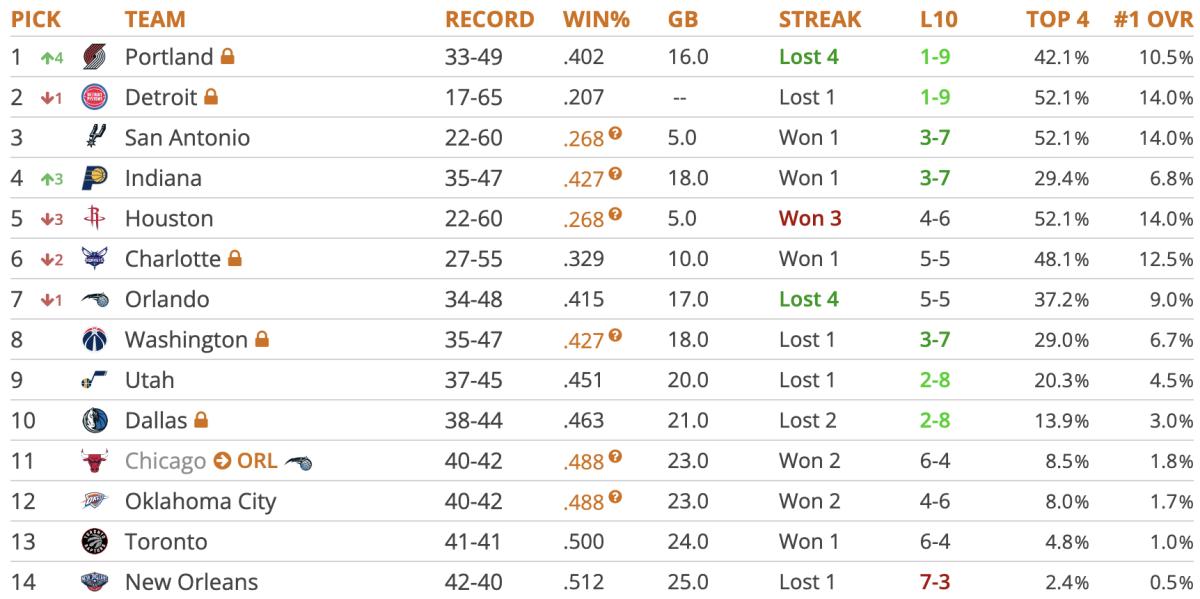1200x599 pixels.
Task: Click the tiebreaker help icon in Oklahoma City row
Action: pos(616,497)
